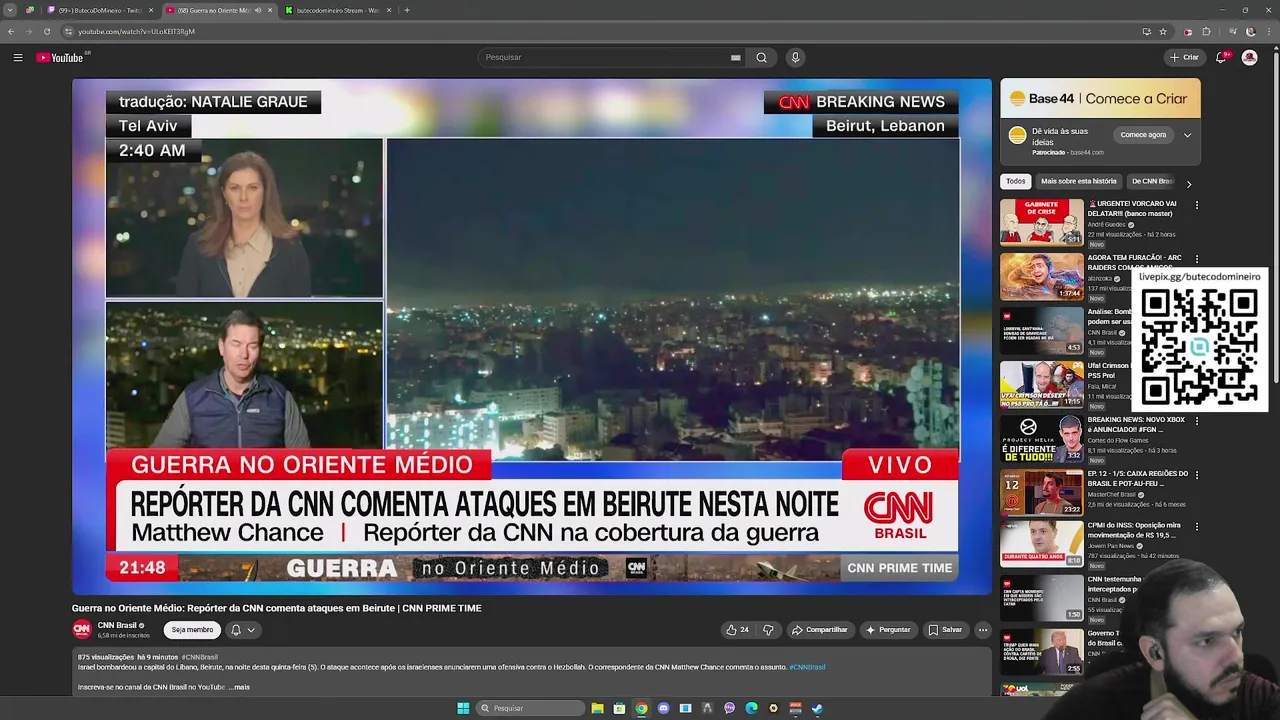Screen dimensions: 1280x720
Task: Show more filter chips with right arrow
Action: point(1189,183)
